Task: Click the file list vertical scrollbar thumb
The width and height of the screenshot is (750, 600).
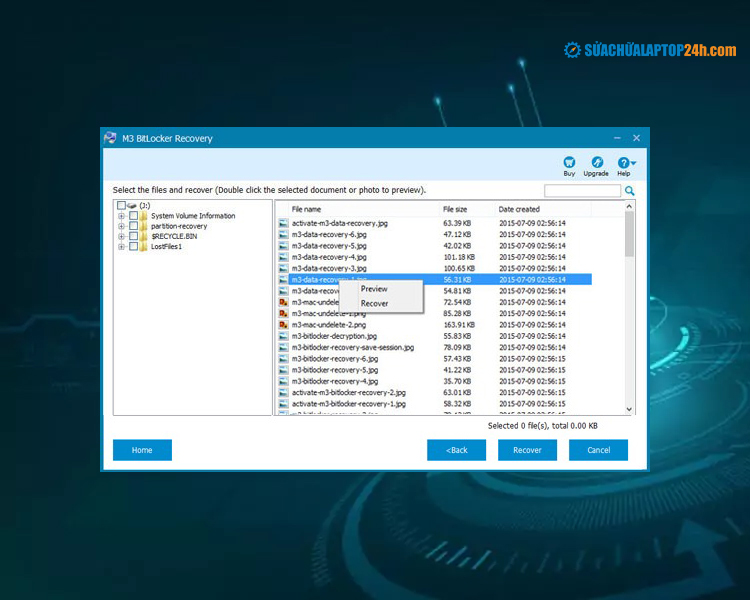Action: 629,234
